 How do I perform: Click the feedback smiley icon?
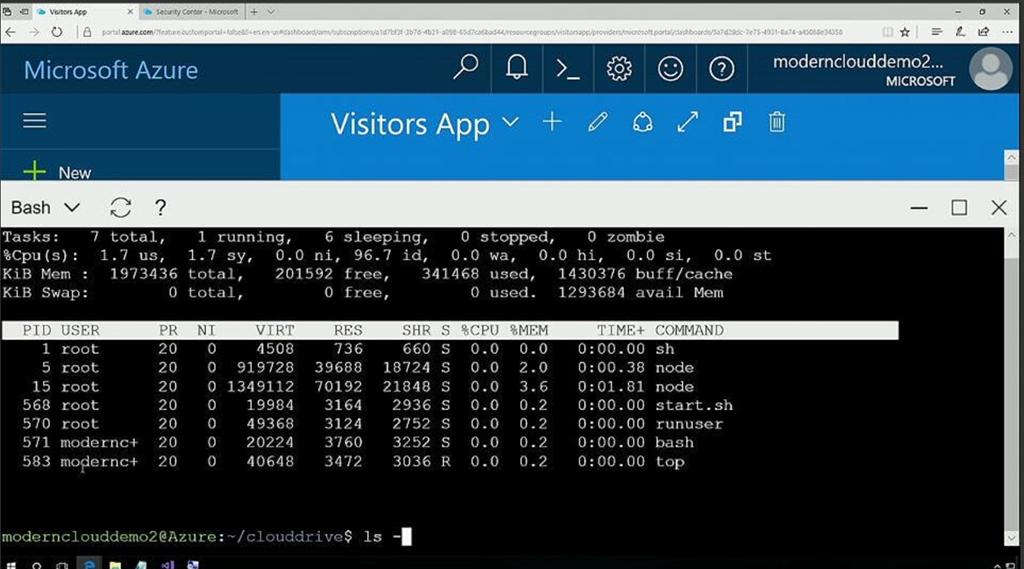[x=670, y=69]
